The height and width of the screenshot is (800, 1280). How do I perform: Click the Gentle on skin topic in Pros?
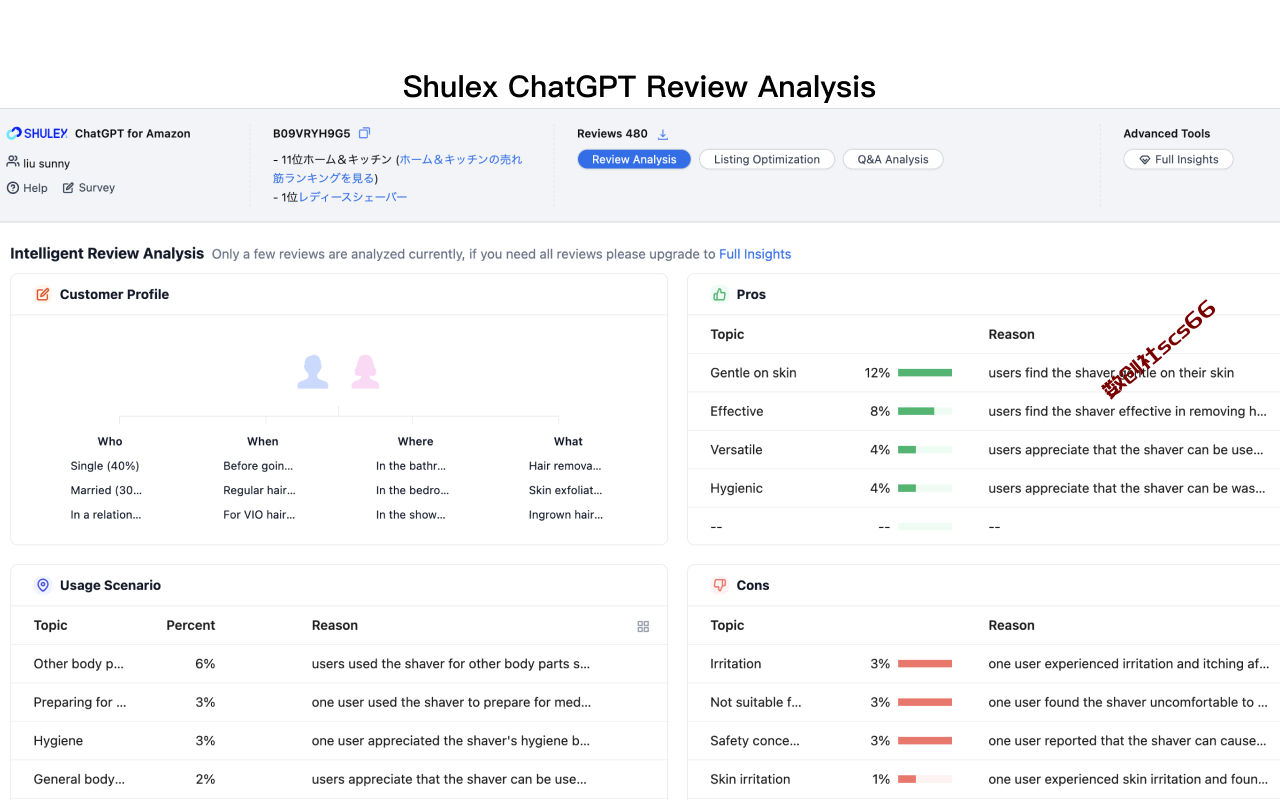tap(753, 373)
